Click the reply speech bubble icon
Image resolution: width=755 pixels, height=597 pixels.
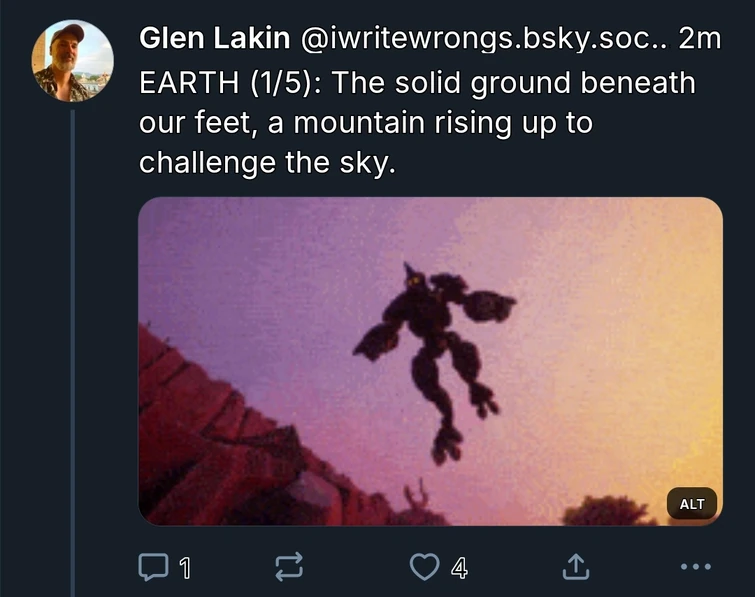tap(153, 568)
